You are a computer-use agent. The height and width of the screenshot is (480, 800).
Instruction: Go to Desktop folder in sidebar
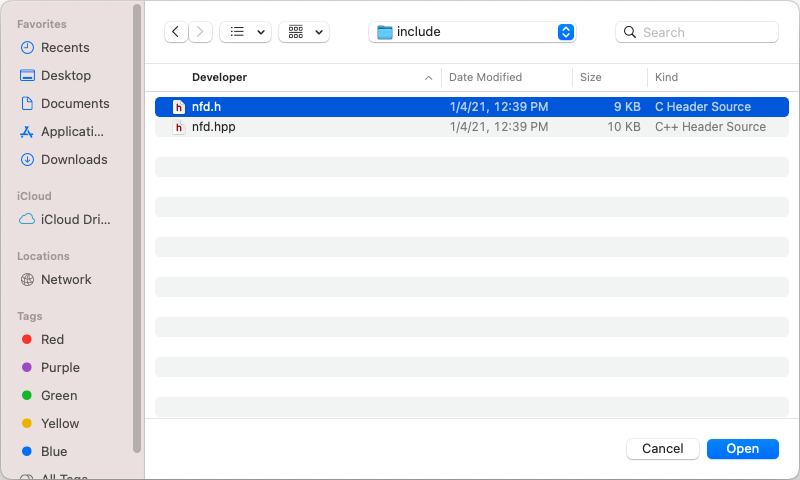click(65, 75)
